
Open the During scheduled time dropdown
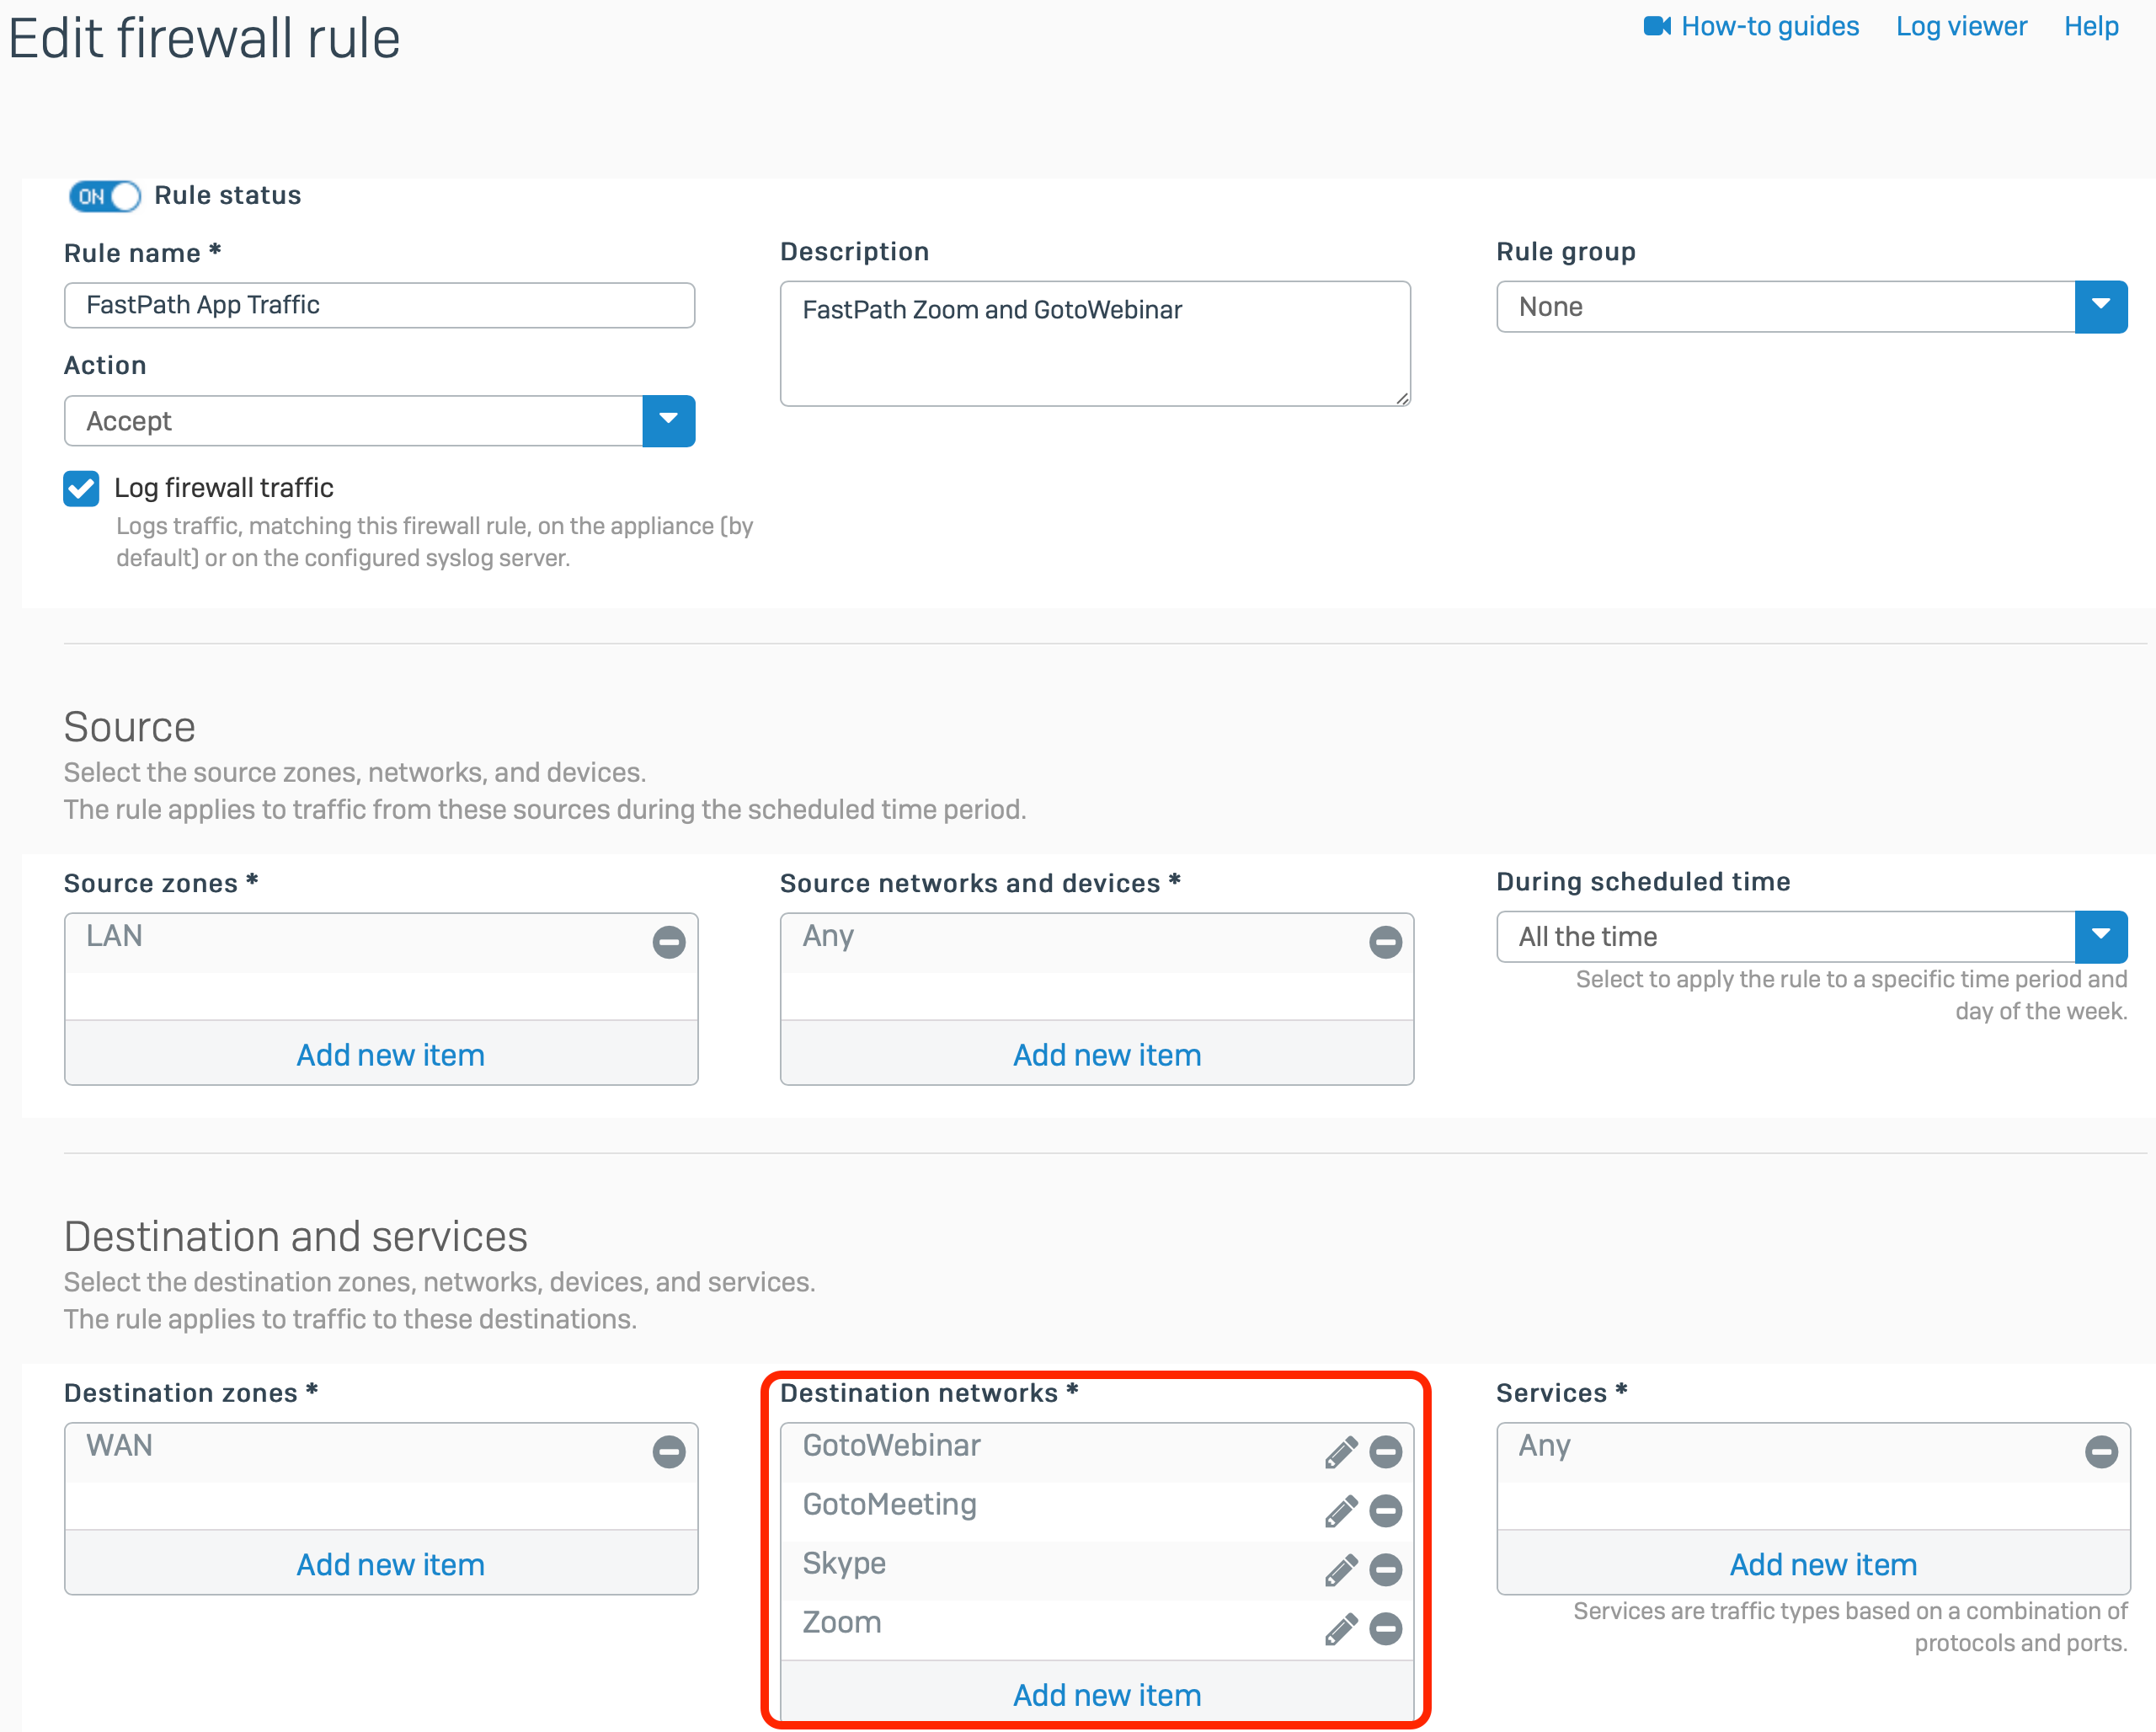click(x=2100, y=937)
